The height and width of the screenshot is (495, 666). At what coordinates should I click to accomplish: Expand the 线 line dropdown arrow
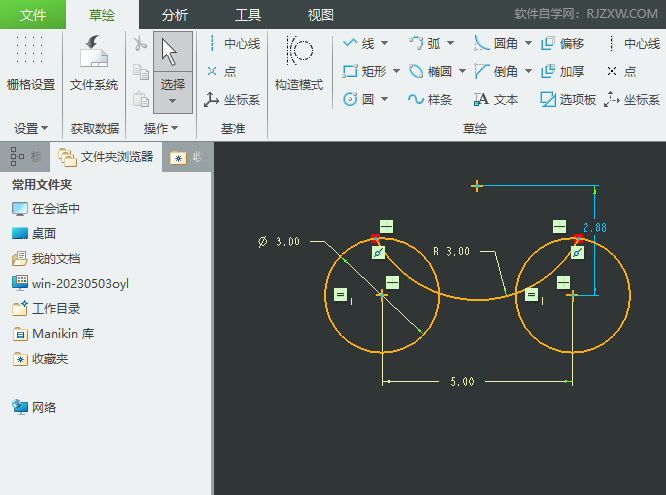click(384, 43)
